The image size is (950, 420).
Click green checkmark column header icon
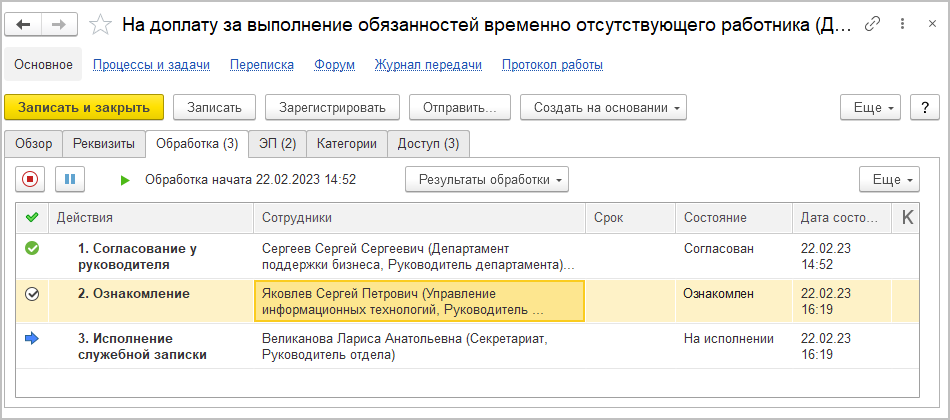(x=32, y=217)
